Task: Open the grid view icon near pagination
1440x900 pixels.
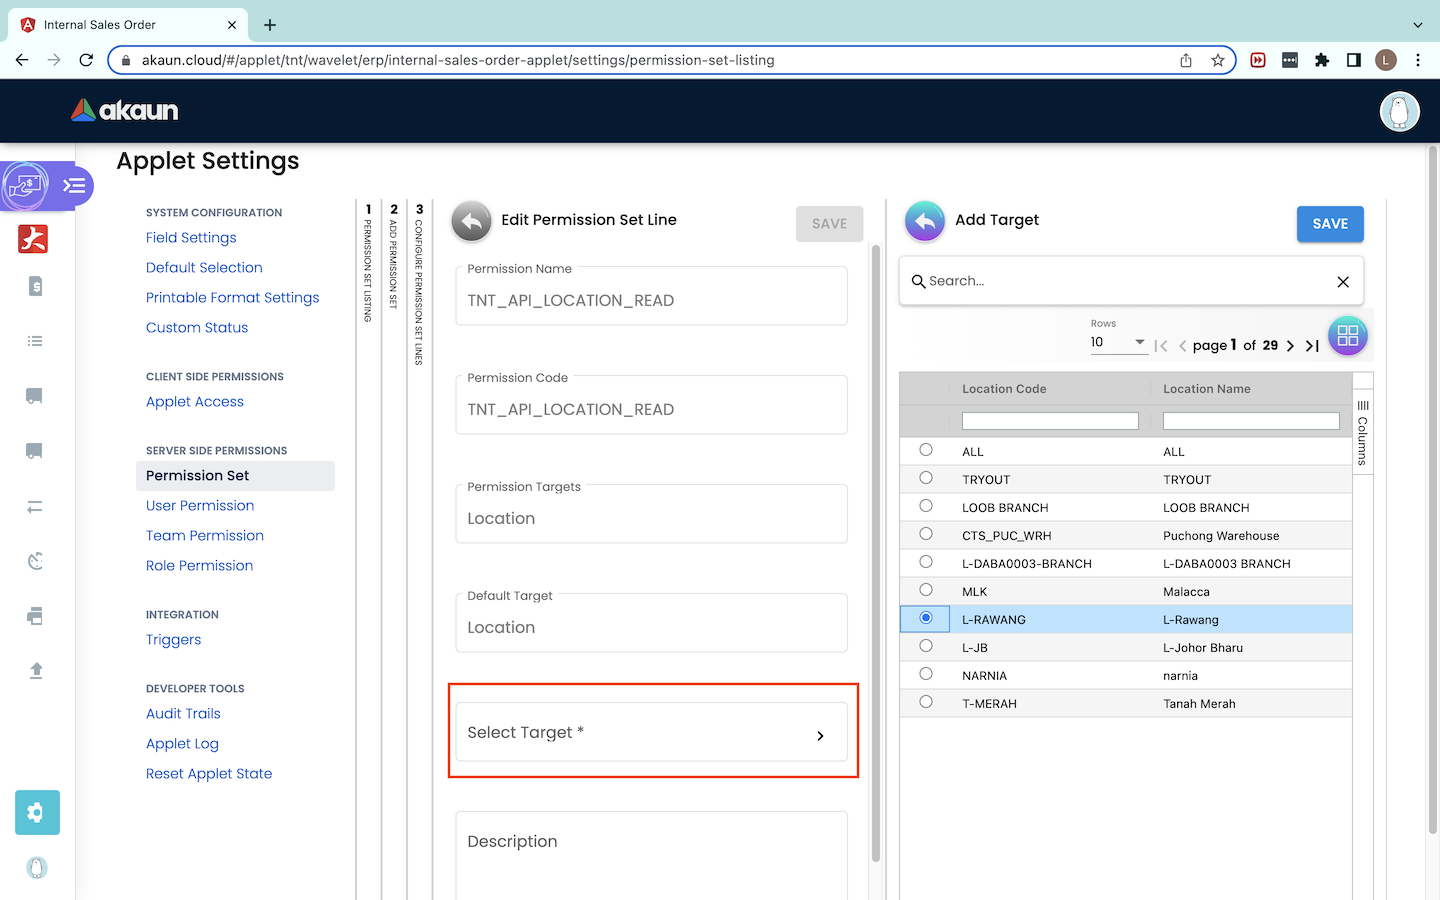Action: pyautogui.click(x=1347, y=336)
